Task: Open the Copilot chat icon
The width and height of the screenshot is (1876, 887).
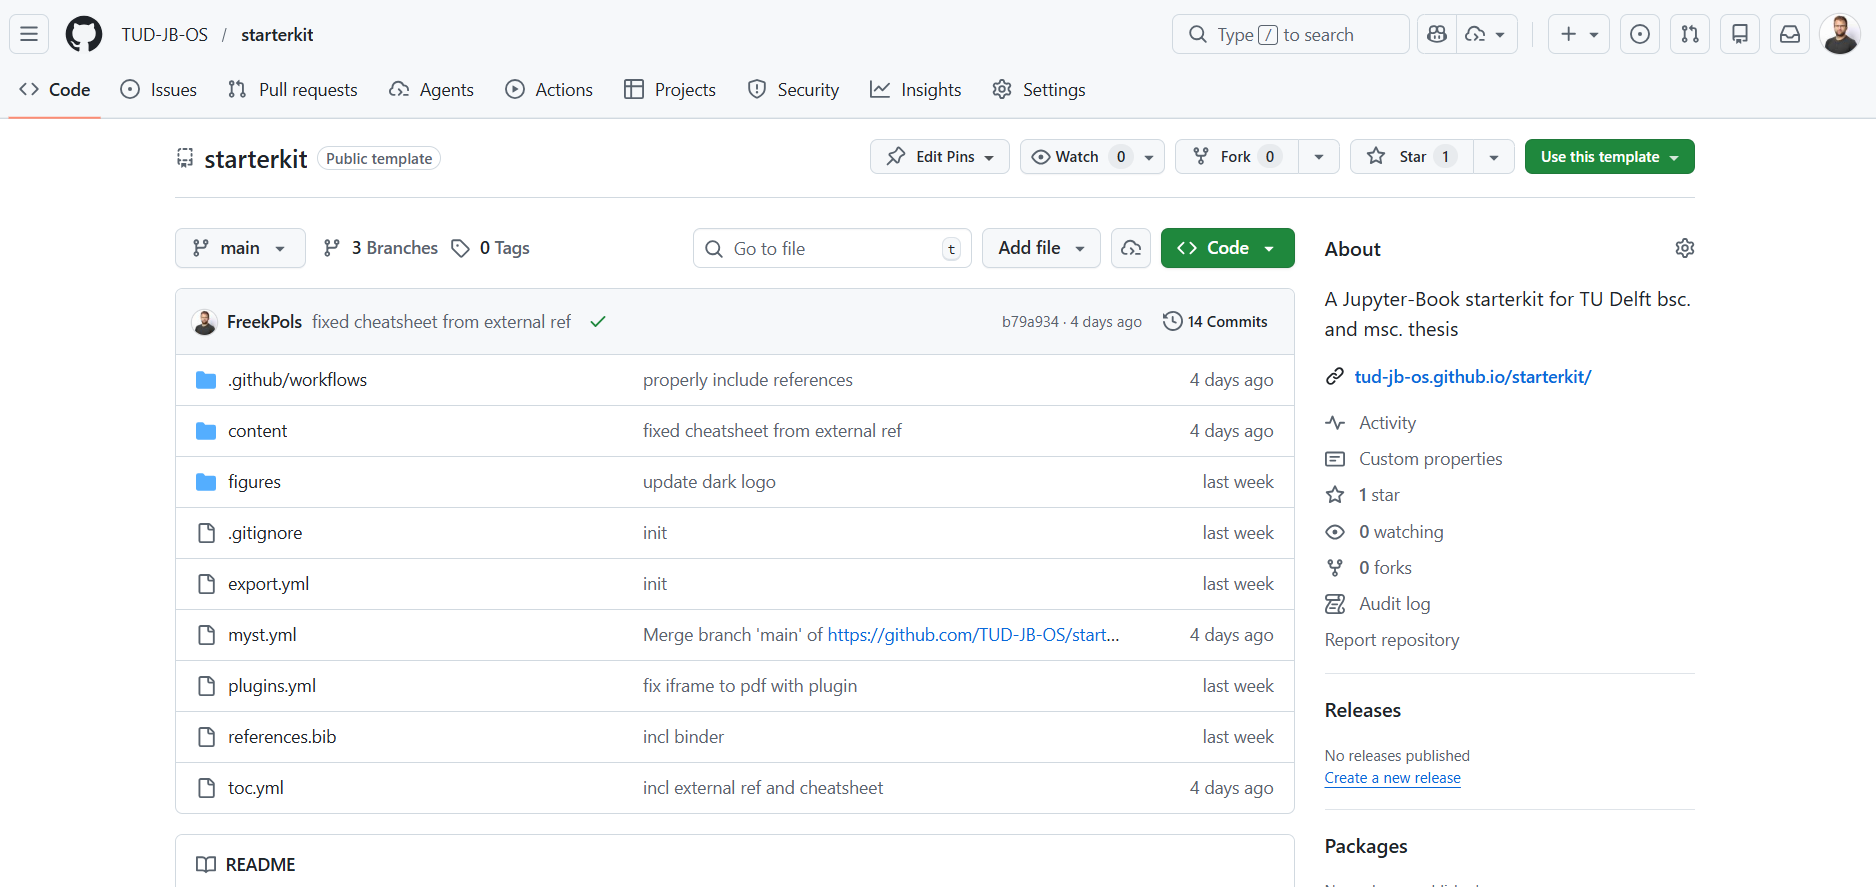Action: tap(1437, 34)
